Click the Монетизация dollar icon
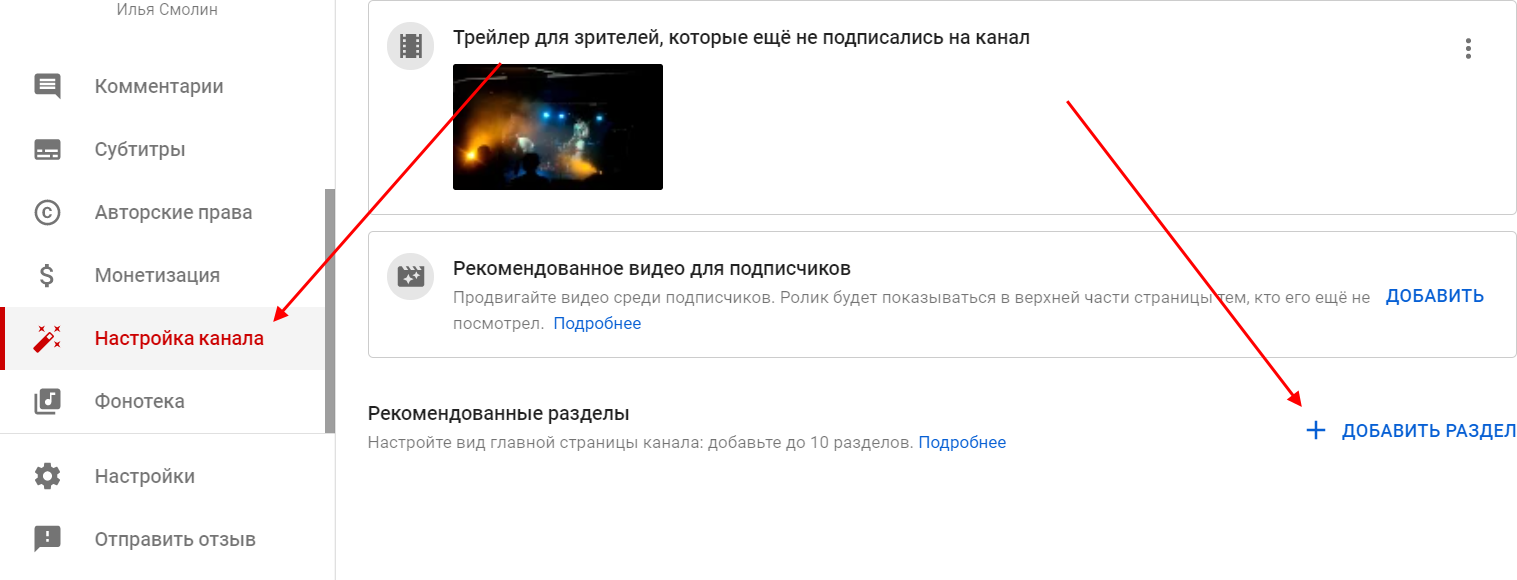The width and height of the screenshot is (1517, 580). (47, 275)
